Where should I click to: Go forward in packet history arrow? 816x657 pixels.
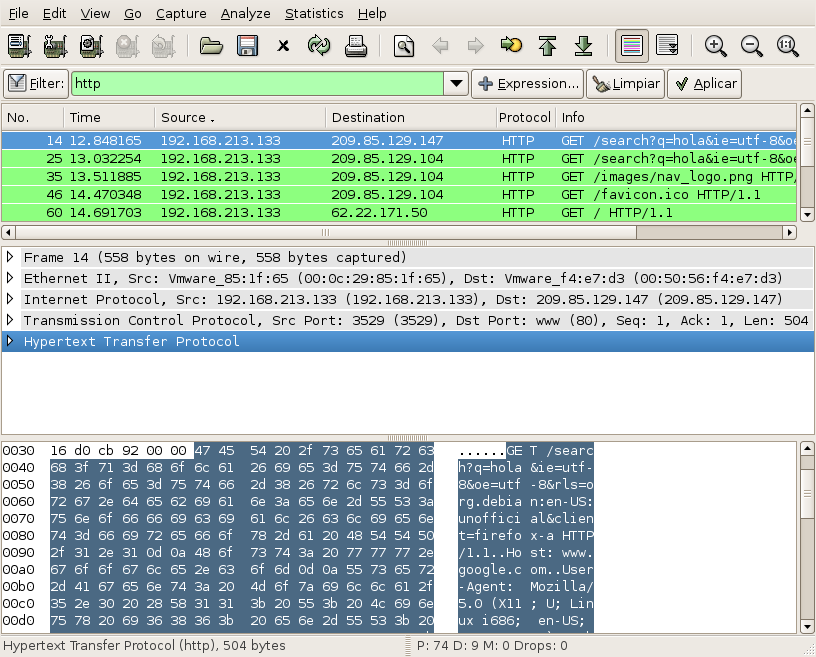point(476,46)
